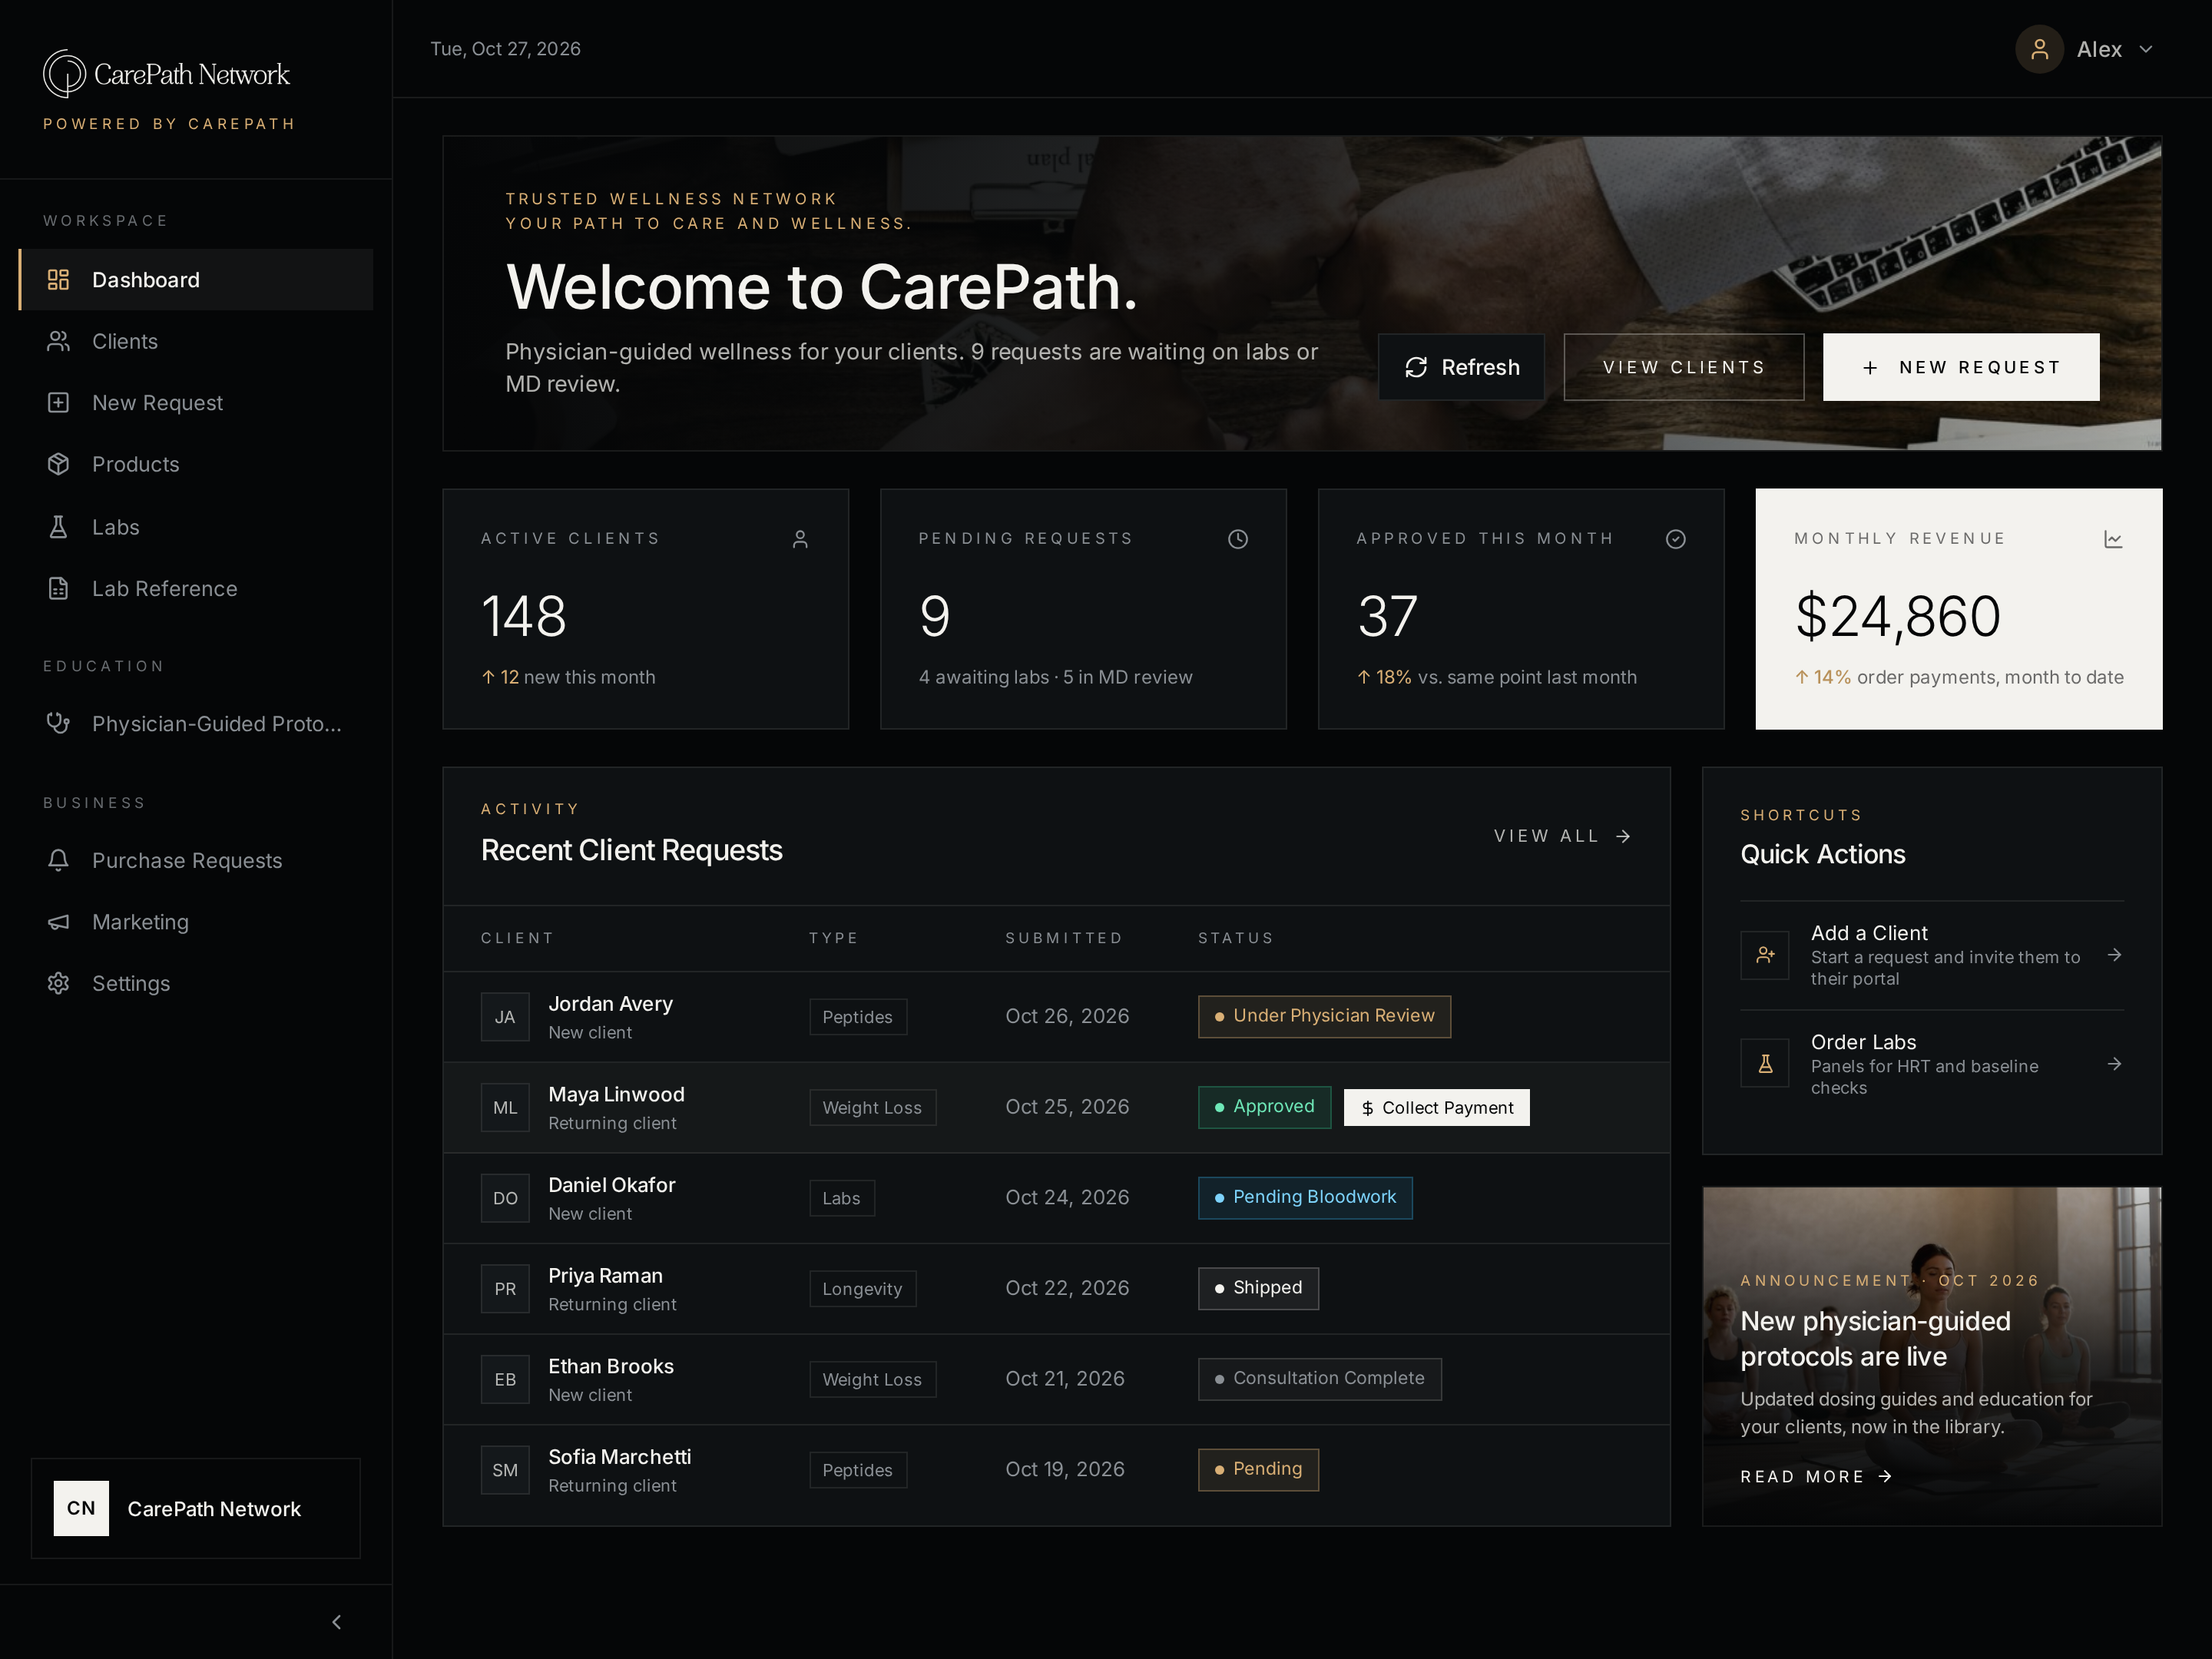Open the Lab Reference menu item

coord(196,588)
